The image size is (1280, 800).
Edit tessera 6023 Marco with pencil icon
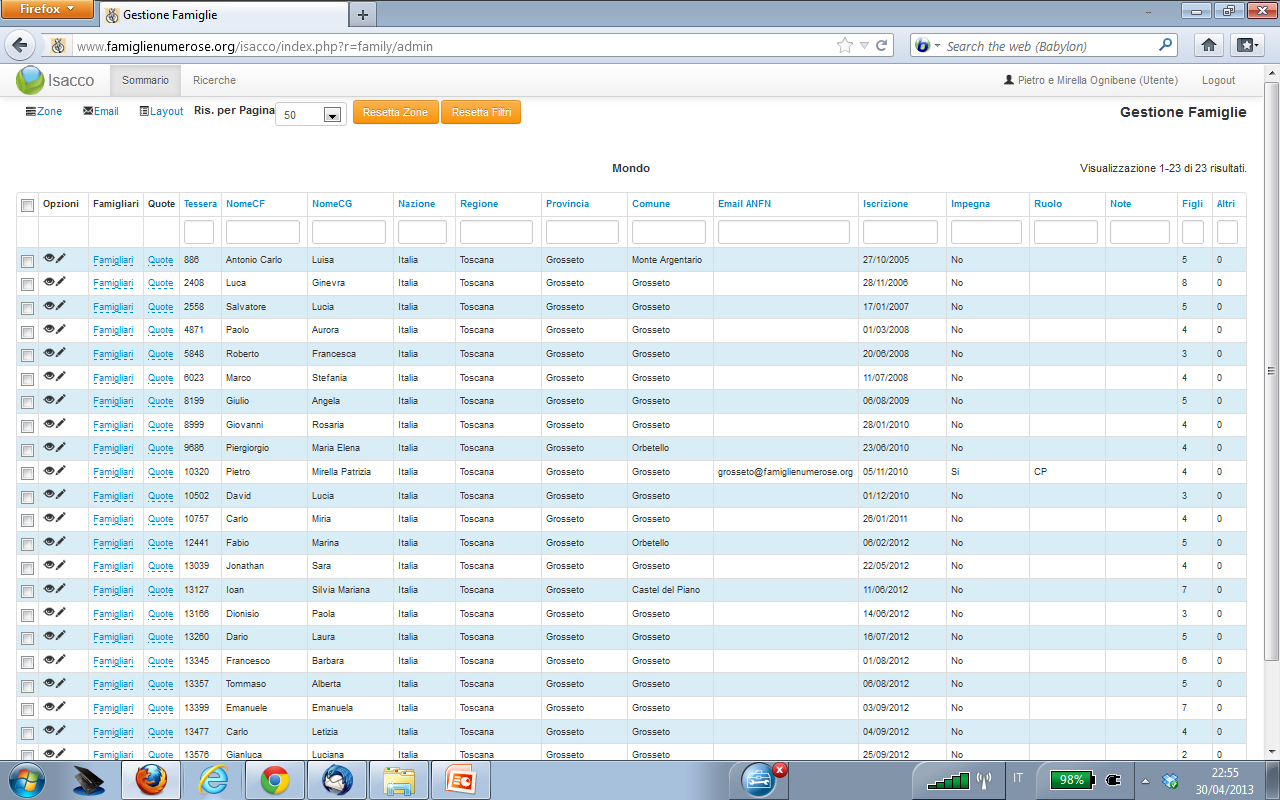pos(61,376)
